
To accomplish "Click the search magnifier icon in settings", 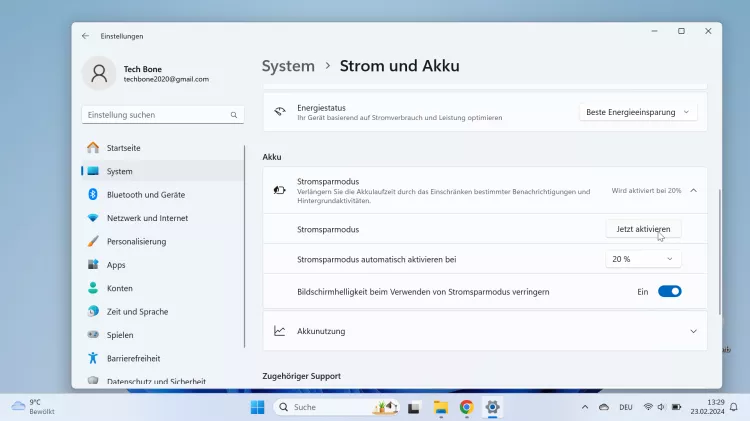I will point(234,115).
